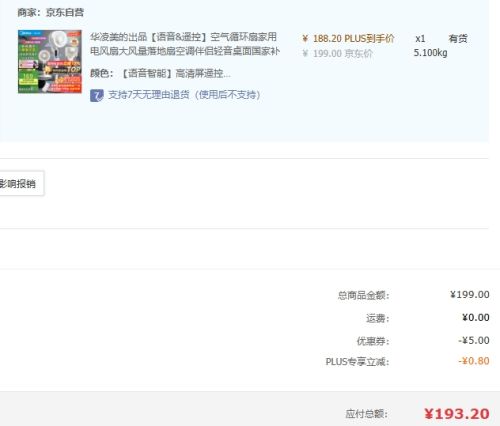This screenshot has width=500, height=426.
Task: Click the 总商品金额 label
Action: 364,295
